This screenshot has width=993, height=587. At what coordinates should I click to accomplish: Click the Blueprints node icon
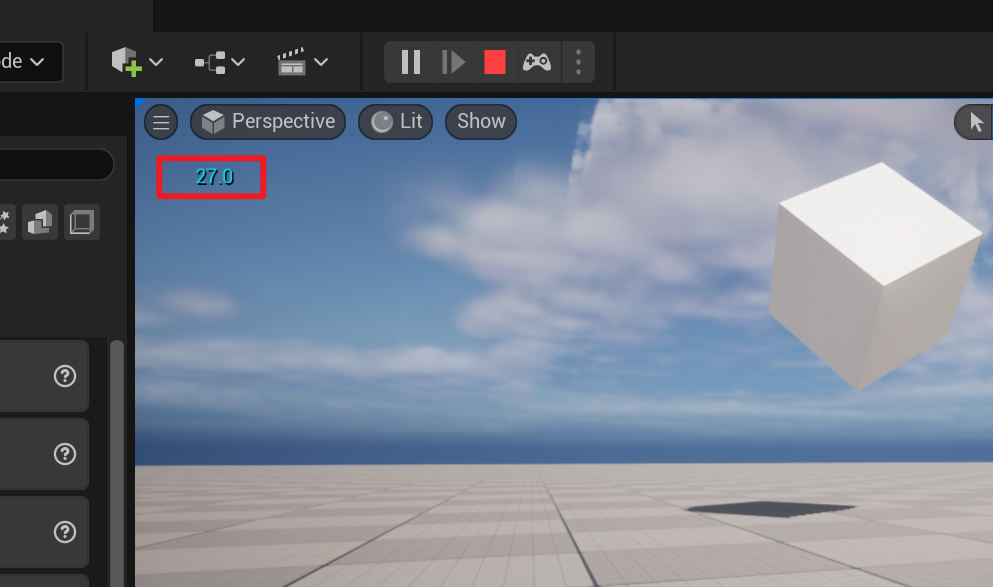click(x=210, y=62)
